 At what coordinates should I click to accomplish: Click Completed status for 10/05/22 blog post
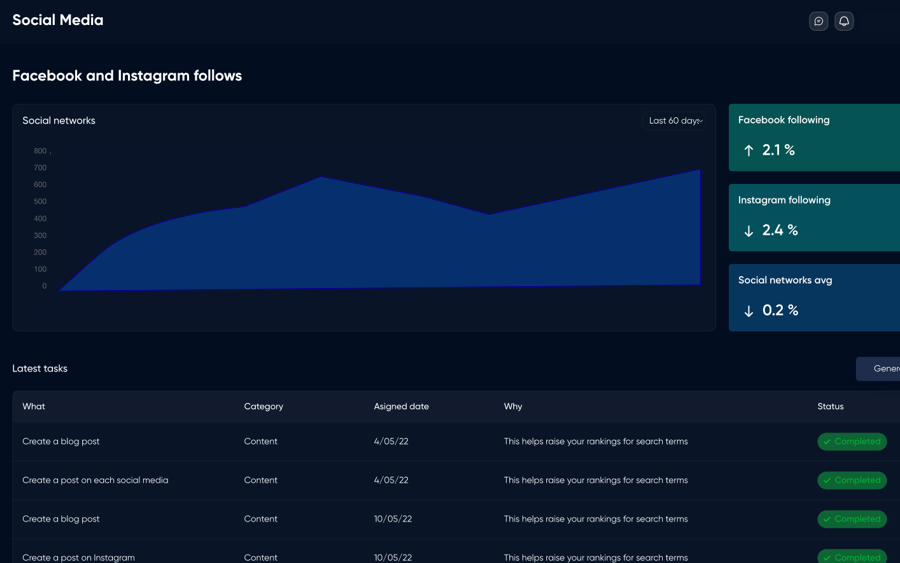coord(852,519)
